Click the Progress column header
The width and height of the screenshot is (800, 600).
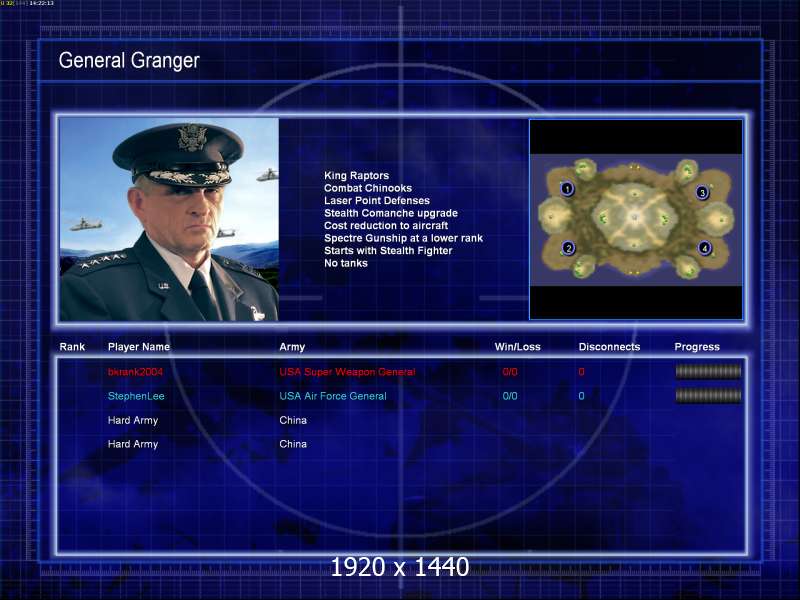[697, 347]
